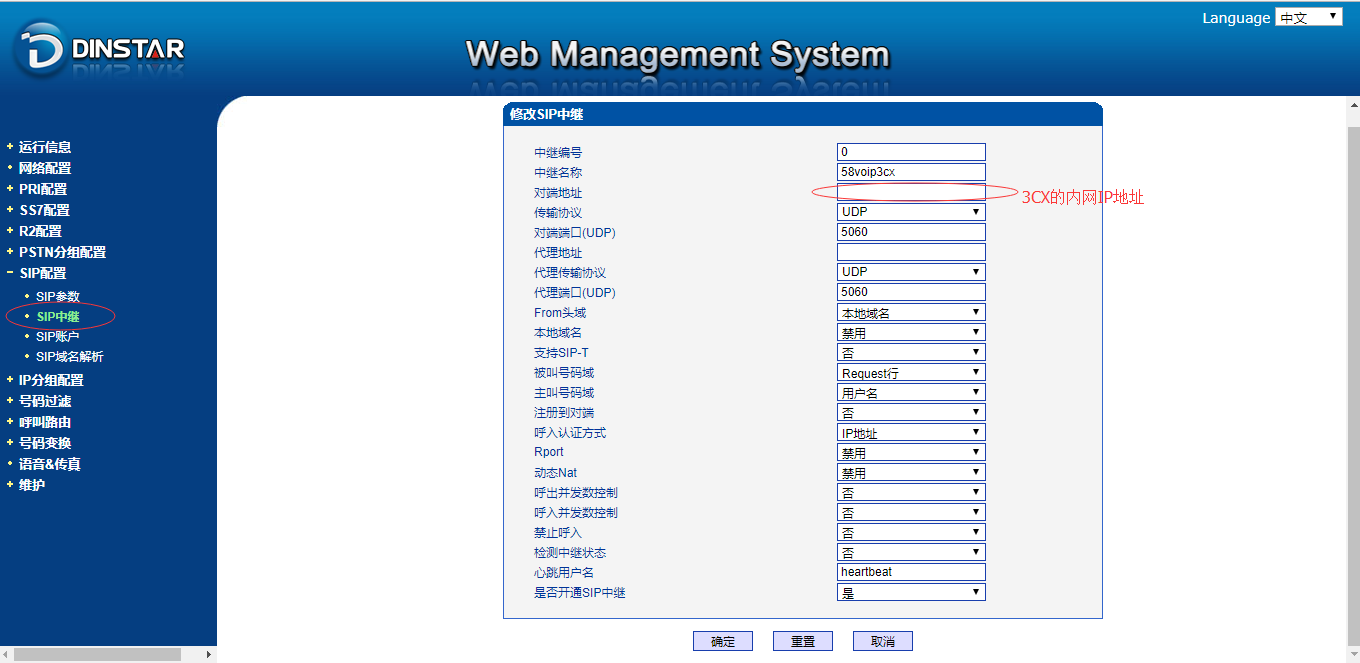
Task: Open the 动态Nat dropdown
Action: [x=911, y=472]
